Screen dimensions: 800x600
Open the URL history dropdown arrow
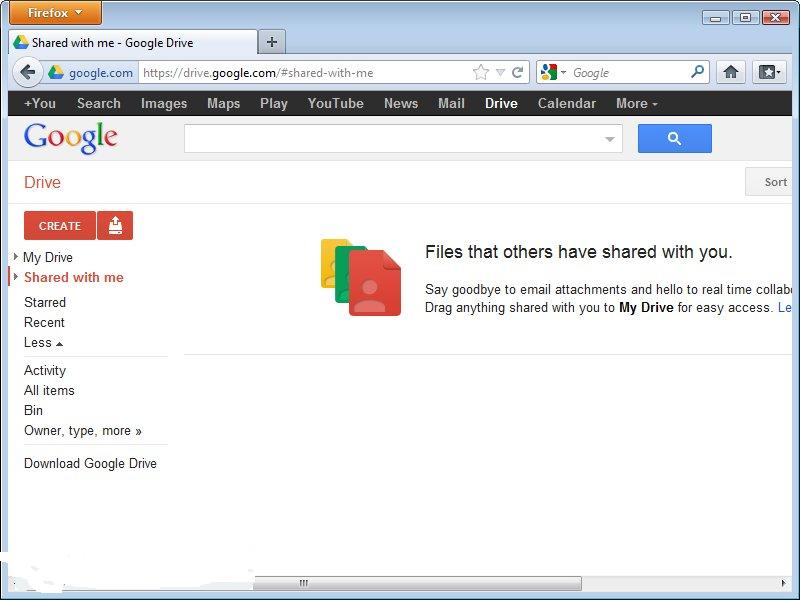coord(501,73)
